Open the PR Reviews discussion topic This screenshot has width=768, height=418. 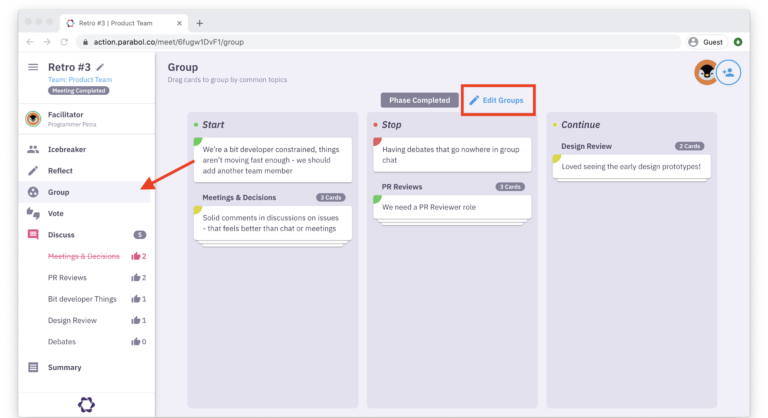tap(67, 277)
